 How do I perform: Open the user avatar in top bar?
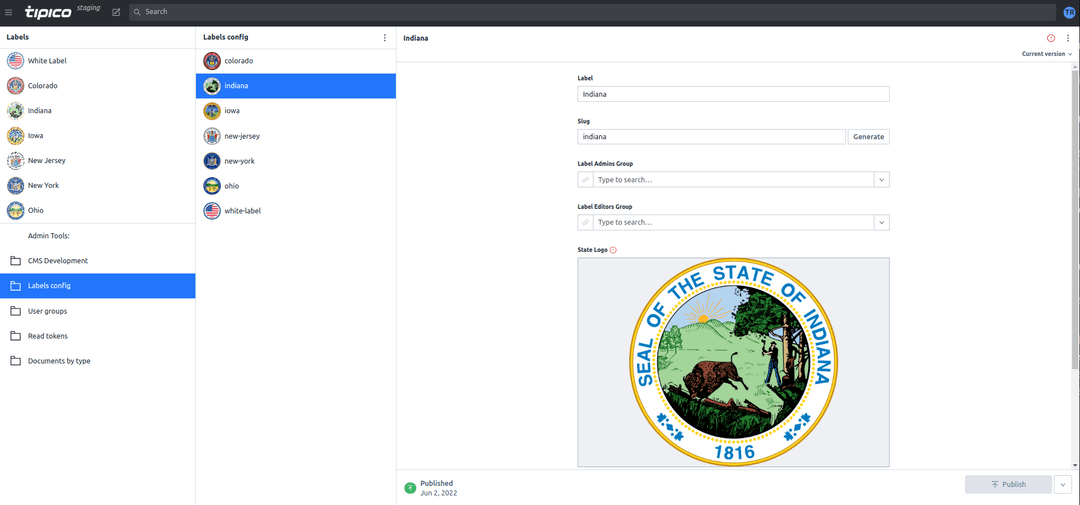coord(1069,12)
